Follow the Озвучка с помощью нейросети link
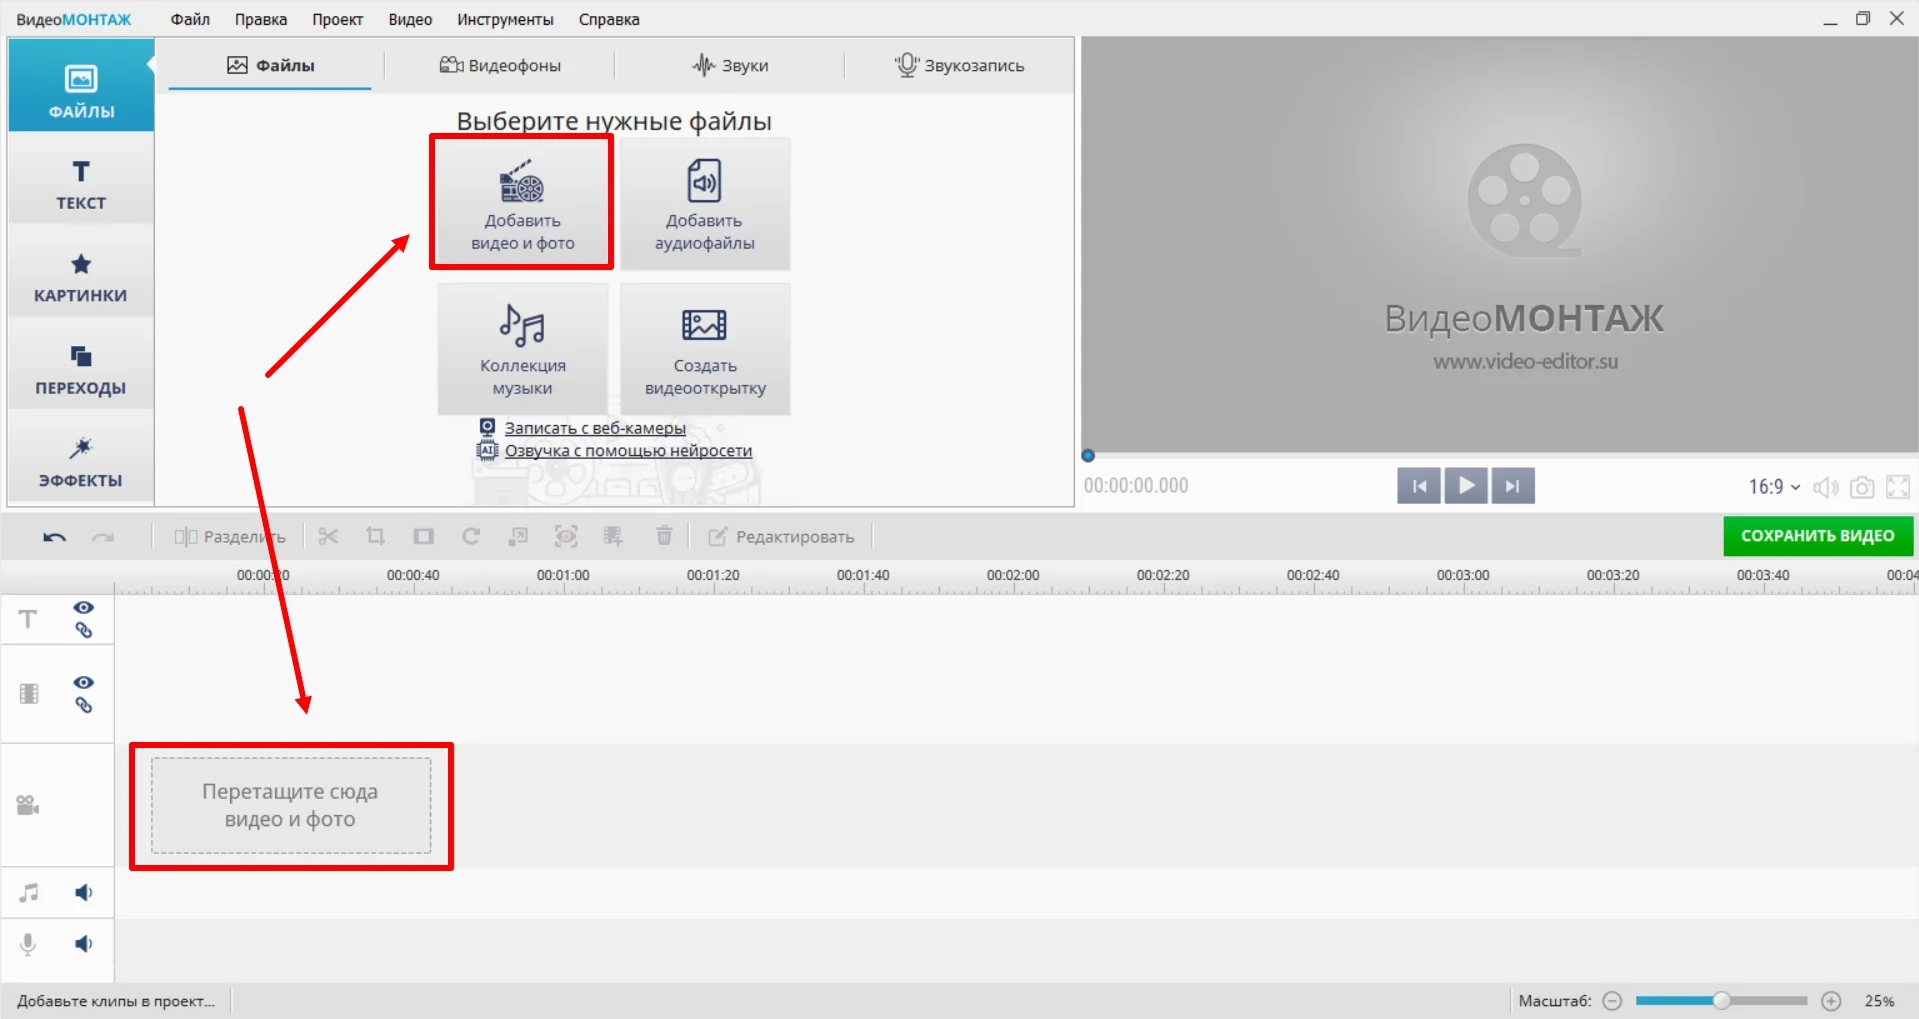1919x1019 pixels. pos(628,451)
